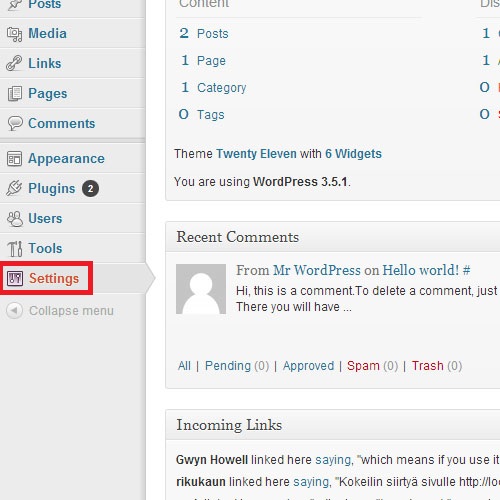Open the Twenty Eleven theme link

pos(256,154)
